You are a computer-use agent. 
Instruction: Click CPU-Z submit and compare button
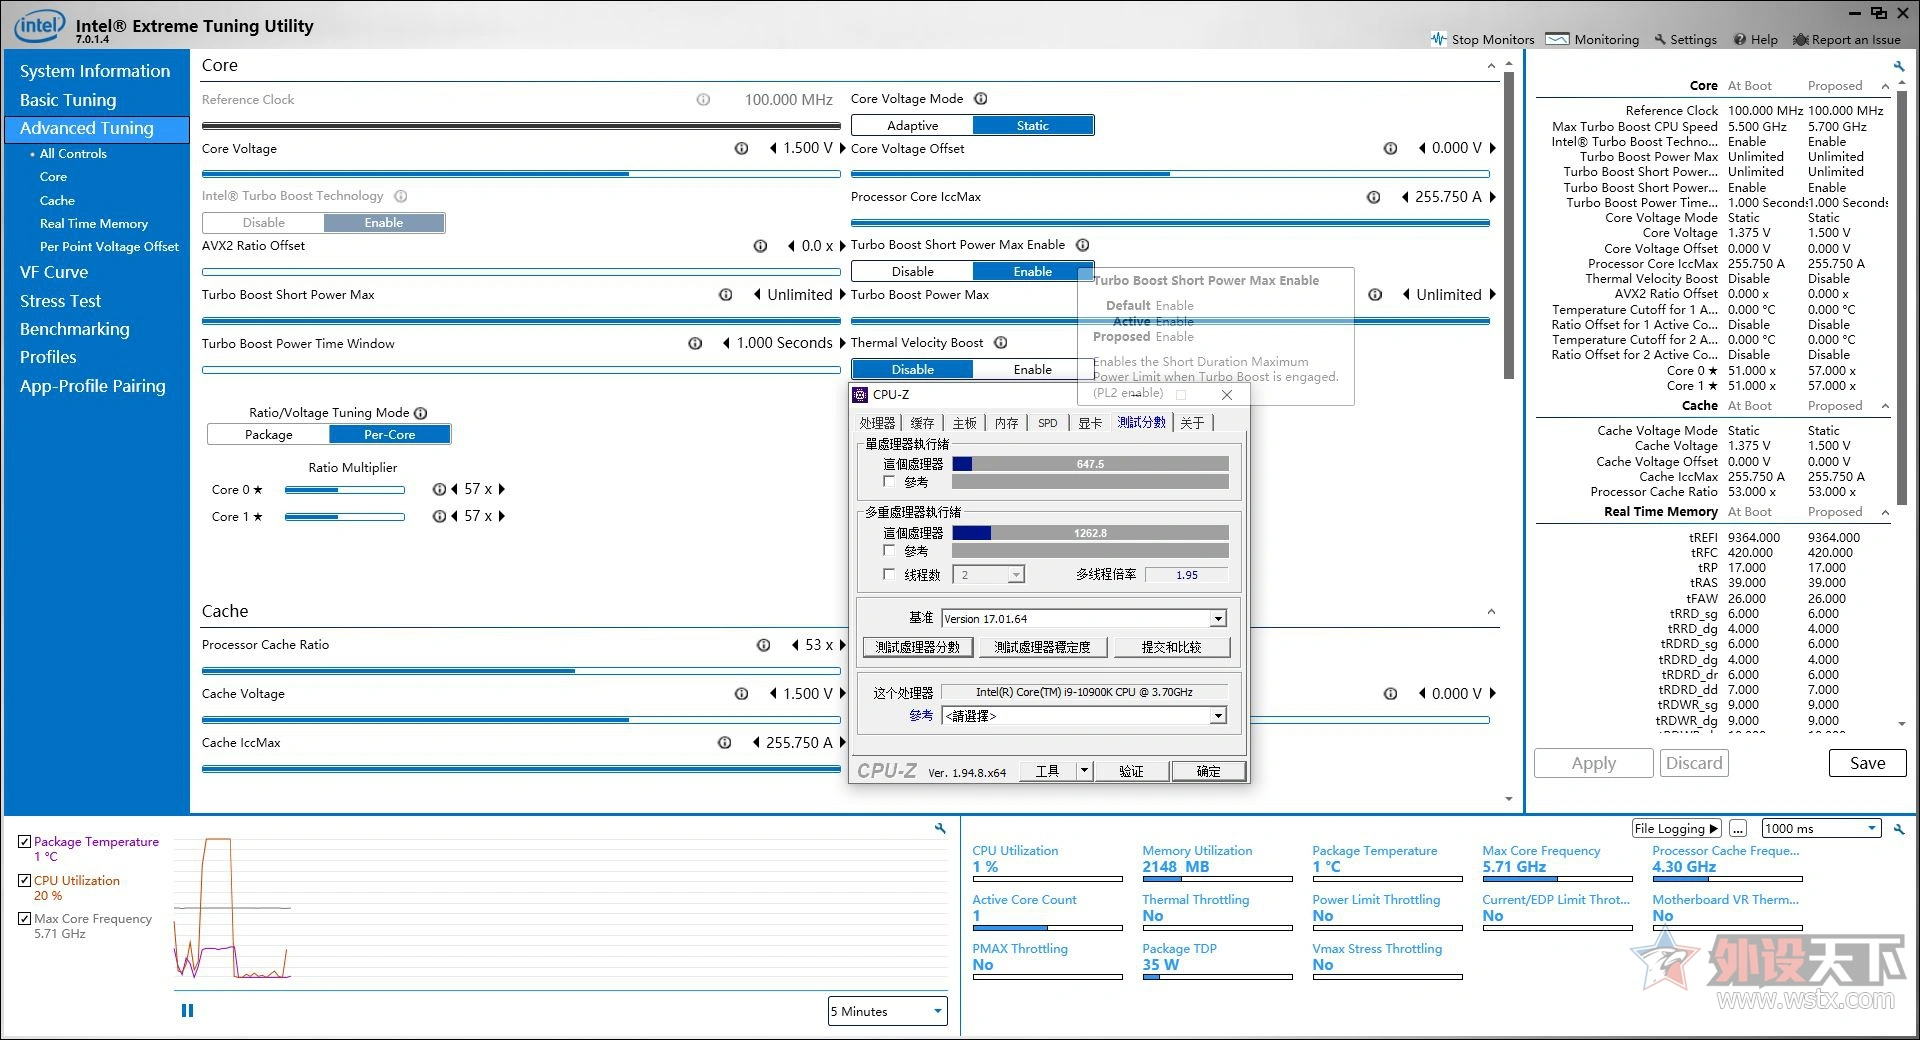[1171, 647]
